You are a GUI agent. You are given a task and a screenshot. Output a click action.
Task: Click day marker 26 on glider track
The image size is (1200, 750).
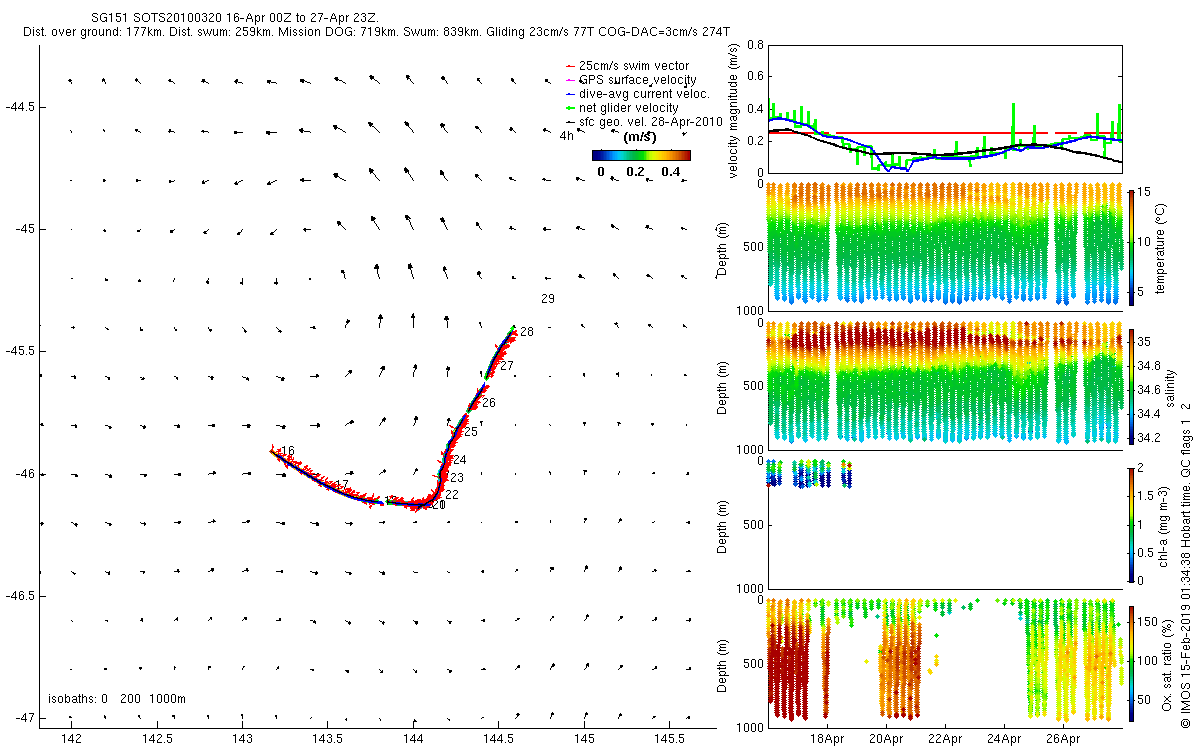(489, 403)
